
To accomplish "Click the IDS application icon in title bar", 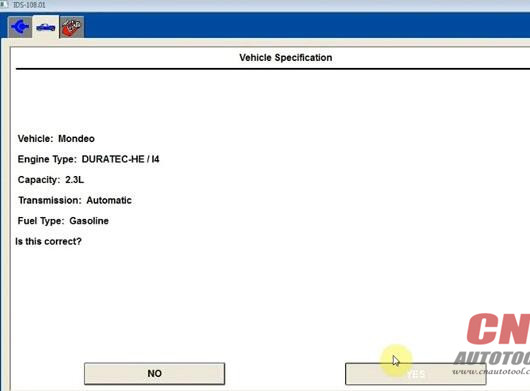I will [x=4, y=4].
